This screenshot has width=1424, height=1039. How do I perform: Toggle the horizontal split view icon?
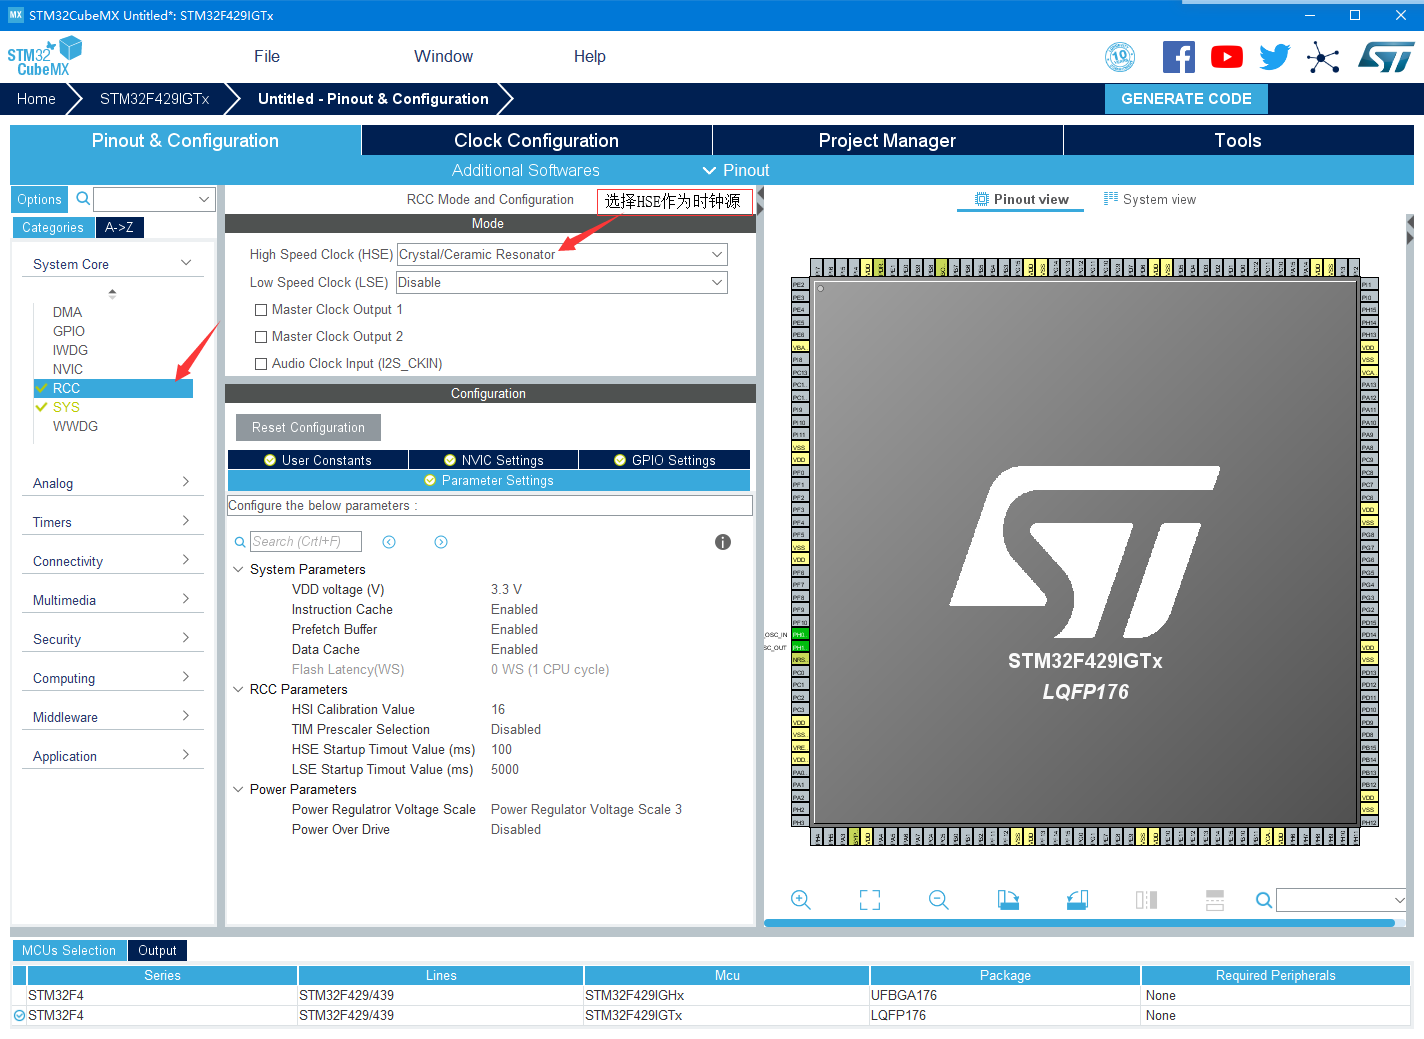(1215, 900)
